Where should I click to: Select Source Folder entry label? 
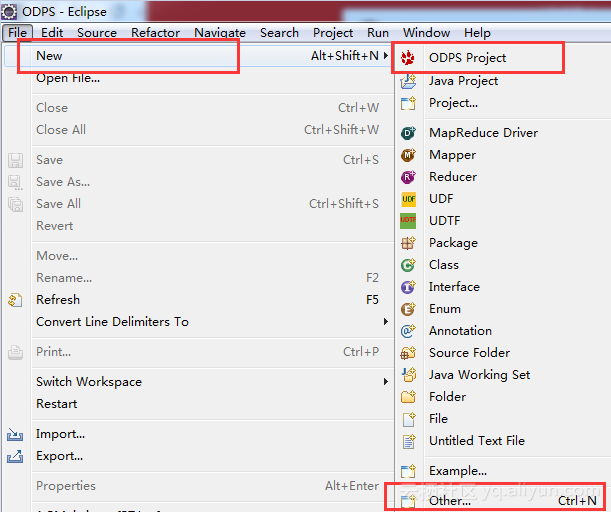pyautogui.click(x=469, y=353)
